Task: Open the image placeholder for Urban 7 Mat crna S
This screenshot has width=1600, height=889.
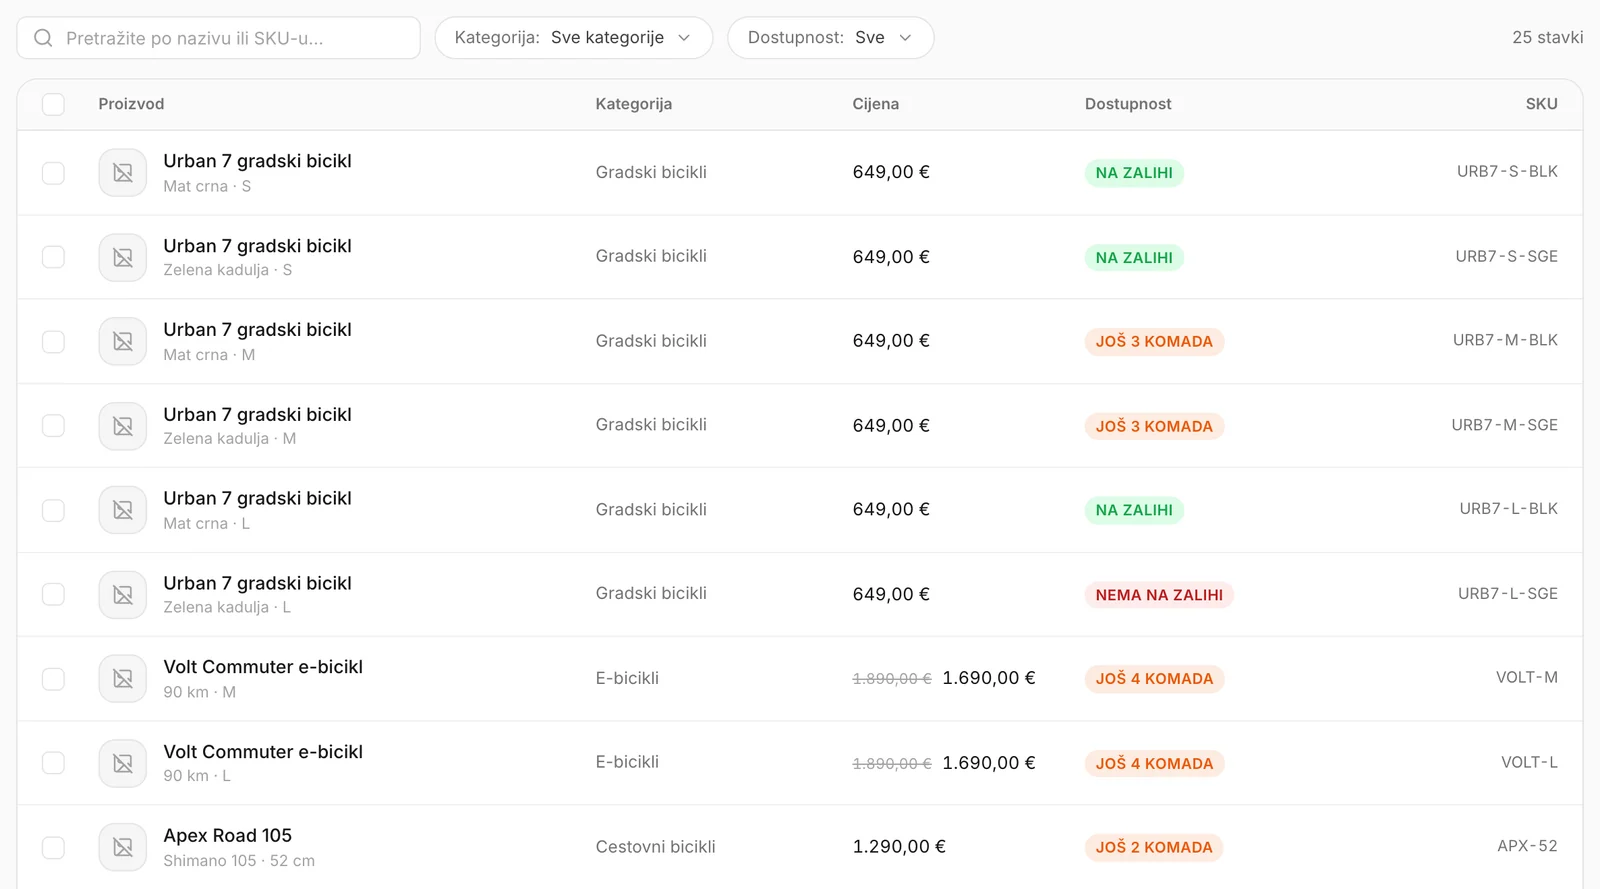Action: pos(123,173)
